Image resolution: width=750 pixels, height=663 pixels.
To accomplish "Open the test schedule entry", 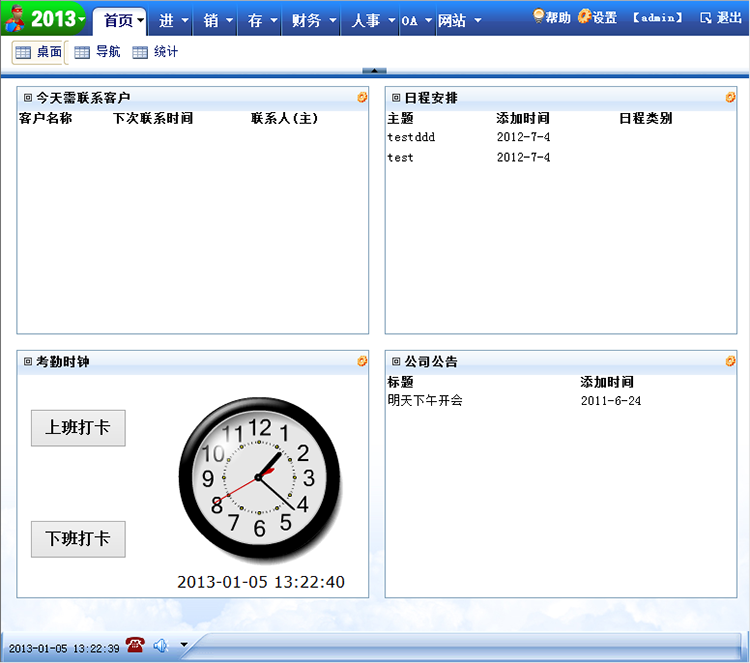I will coord(400,157).
